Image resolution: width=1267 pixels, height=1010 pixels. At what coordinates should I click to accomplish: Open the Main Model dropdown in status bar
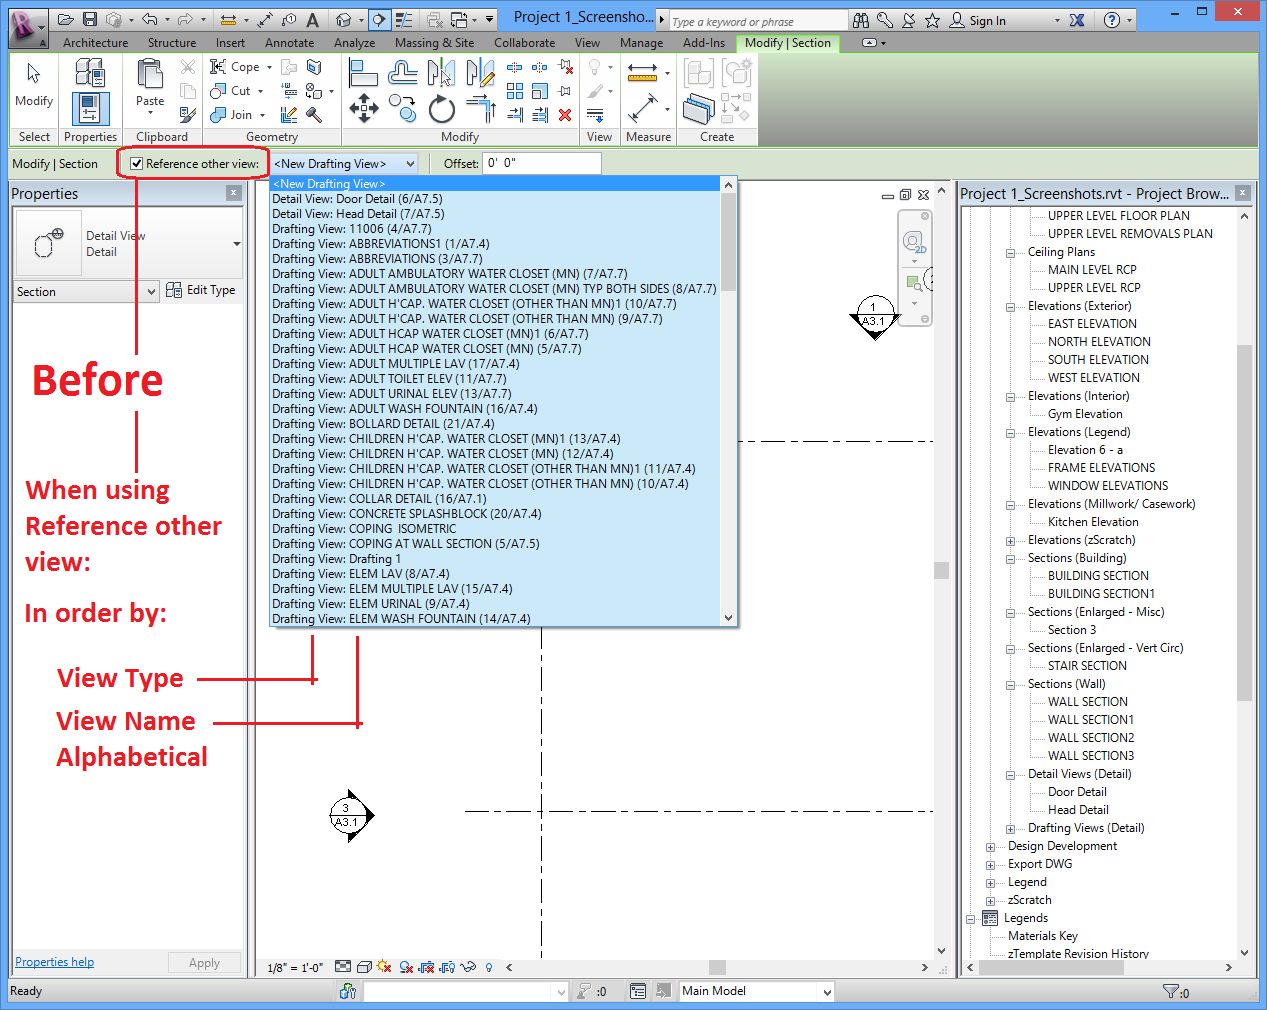pyautogui.click(x=827, y=992)
